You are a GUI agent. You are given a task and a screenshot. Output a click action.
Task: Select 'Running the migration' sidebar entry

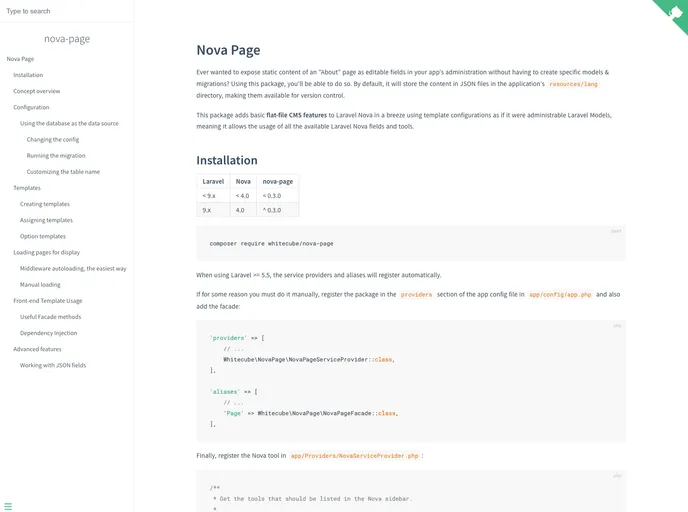pos(56,156)
